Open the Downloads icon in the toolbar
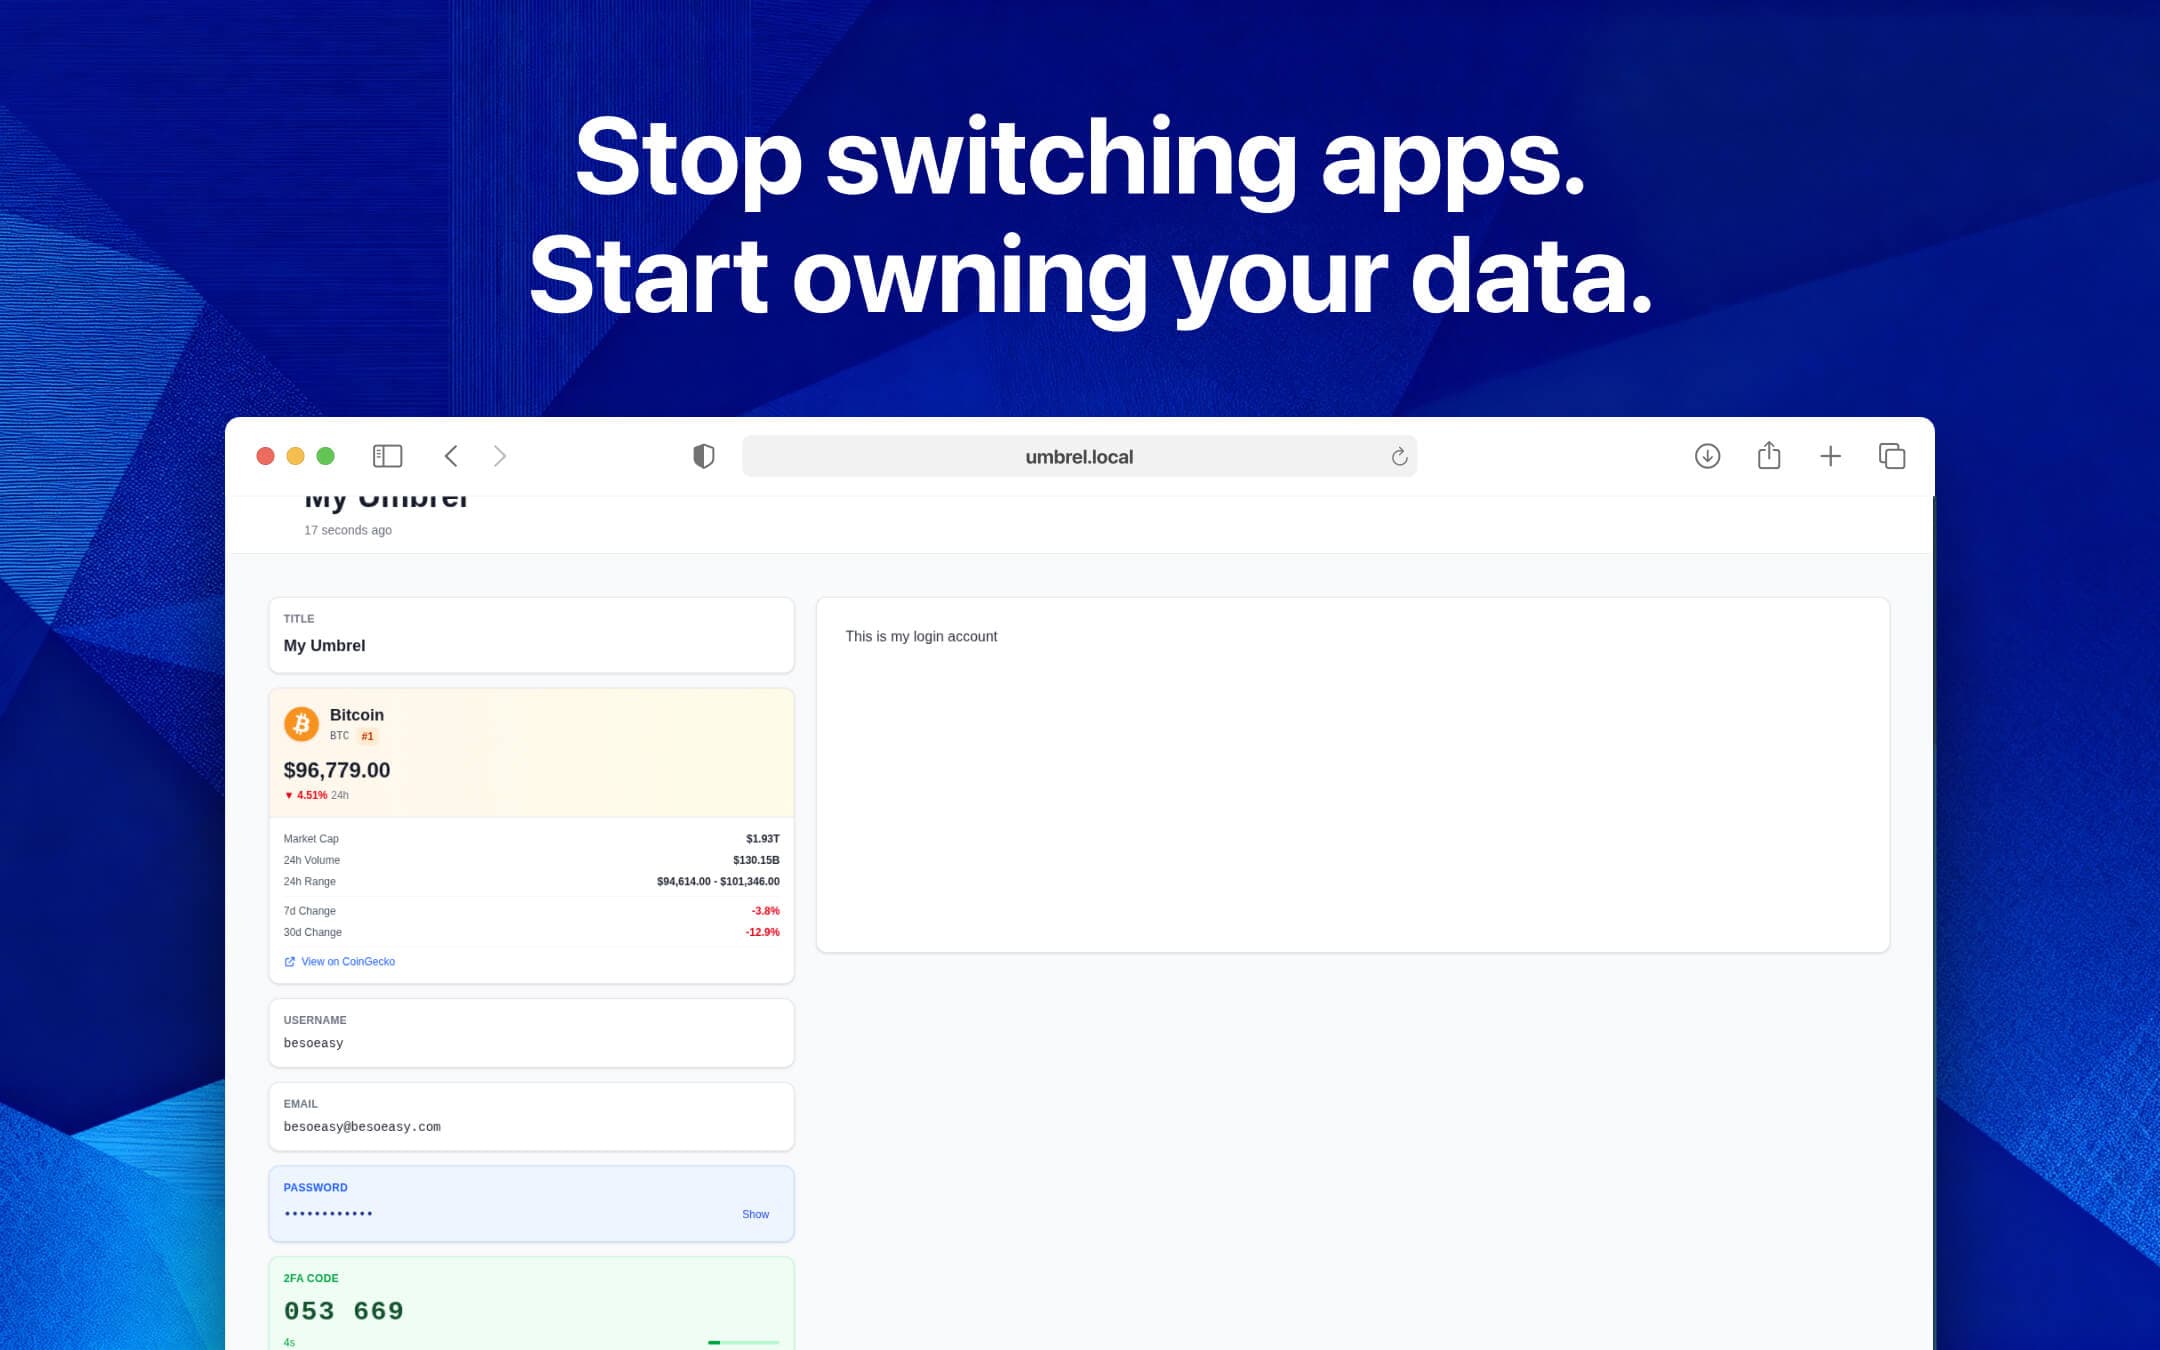Image resolution: width=2160 pixels, height=1350 pixels. click(1707, 456)
